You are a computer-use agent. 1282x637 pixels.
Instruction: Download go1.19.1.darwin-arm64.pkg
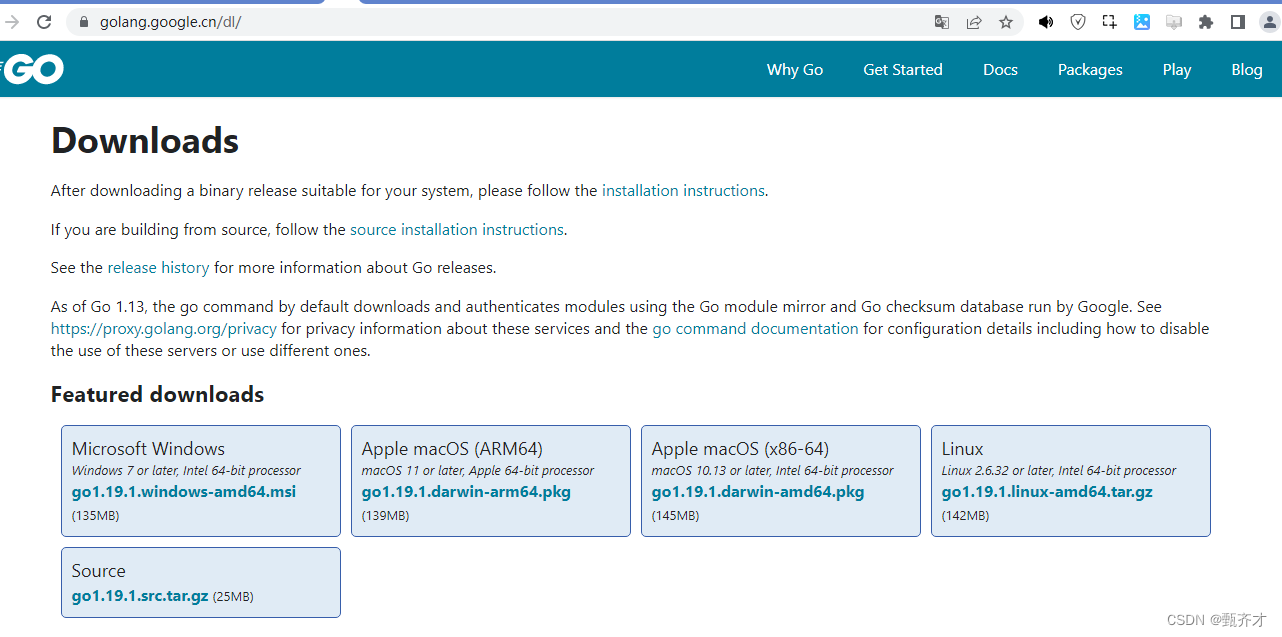[x=466, y=492]
